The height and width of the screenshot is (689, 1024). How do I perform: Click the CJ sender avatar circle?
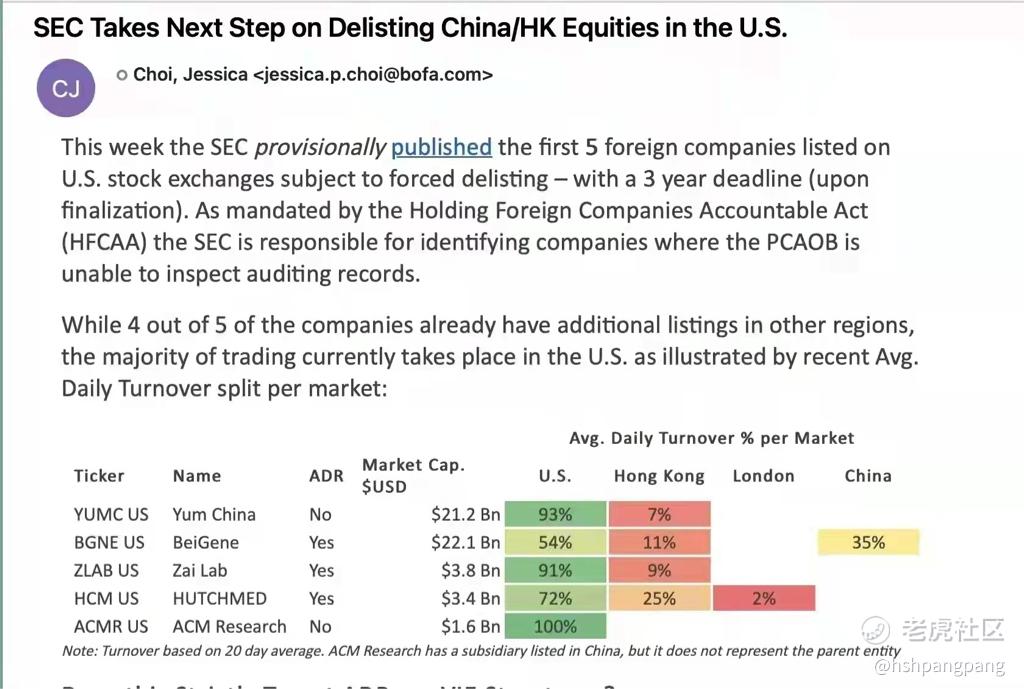tap(66, 88)
